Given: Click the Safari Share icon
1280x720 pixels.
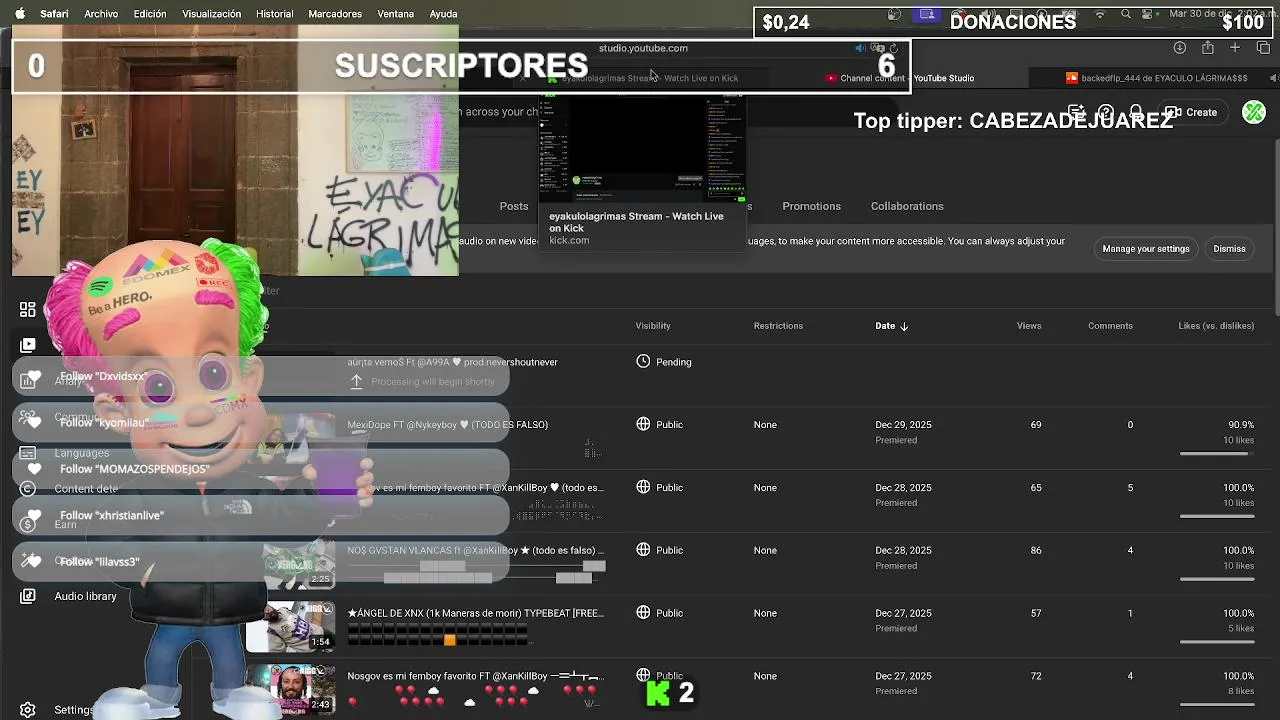Looking at the screenshot, I should (x=1208, y=48).
